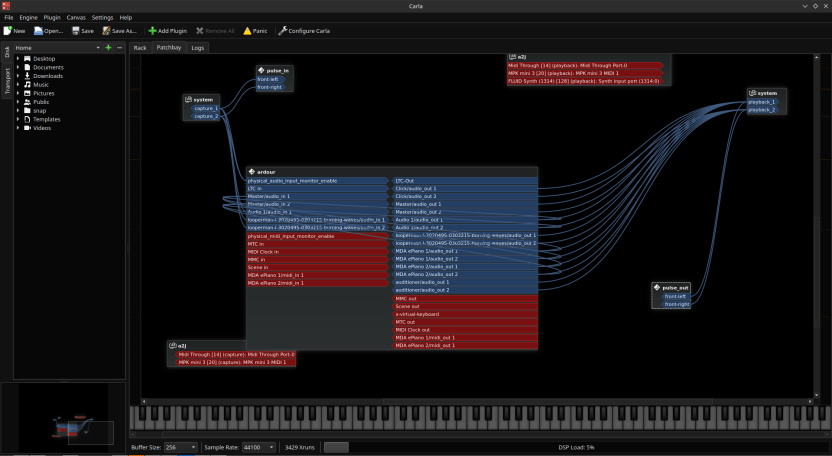
Task: Expand the Downloads tree item
Action: [x=18, y=76]
